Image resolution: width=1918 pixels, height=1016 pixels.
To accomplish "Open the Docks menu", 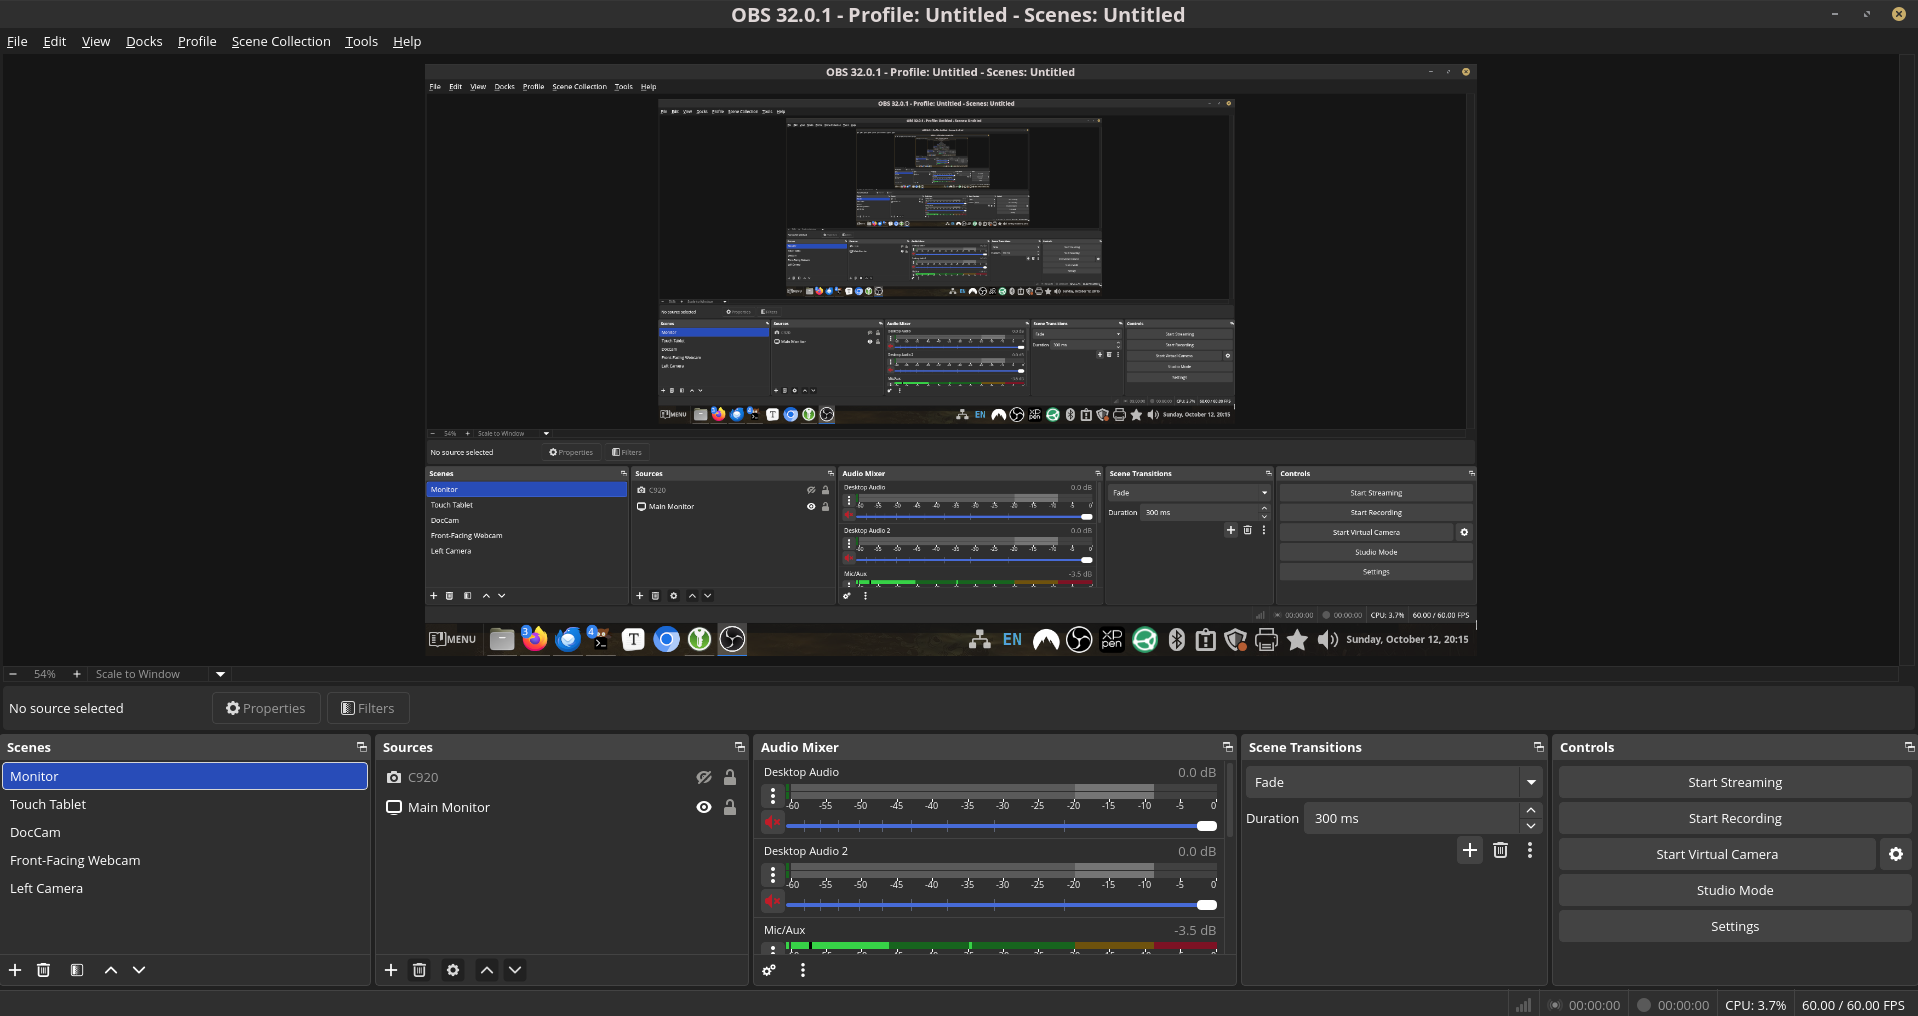I will pyautogui.click(x=144, y=41).
